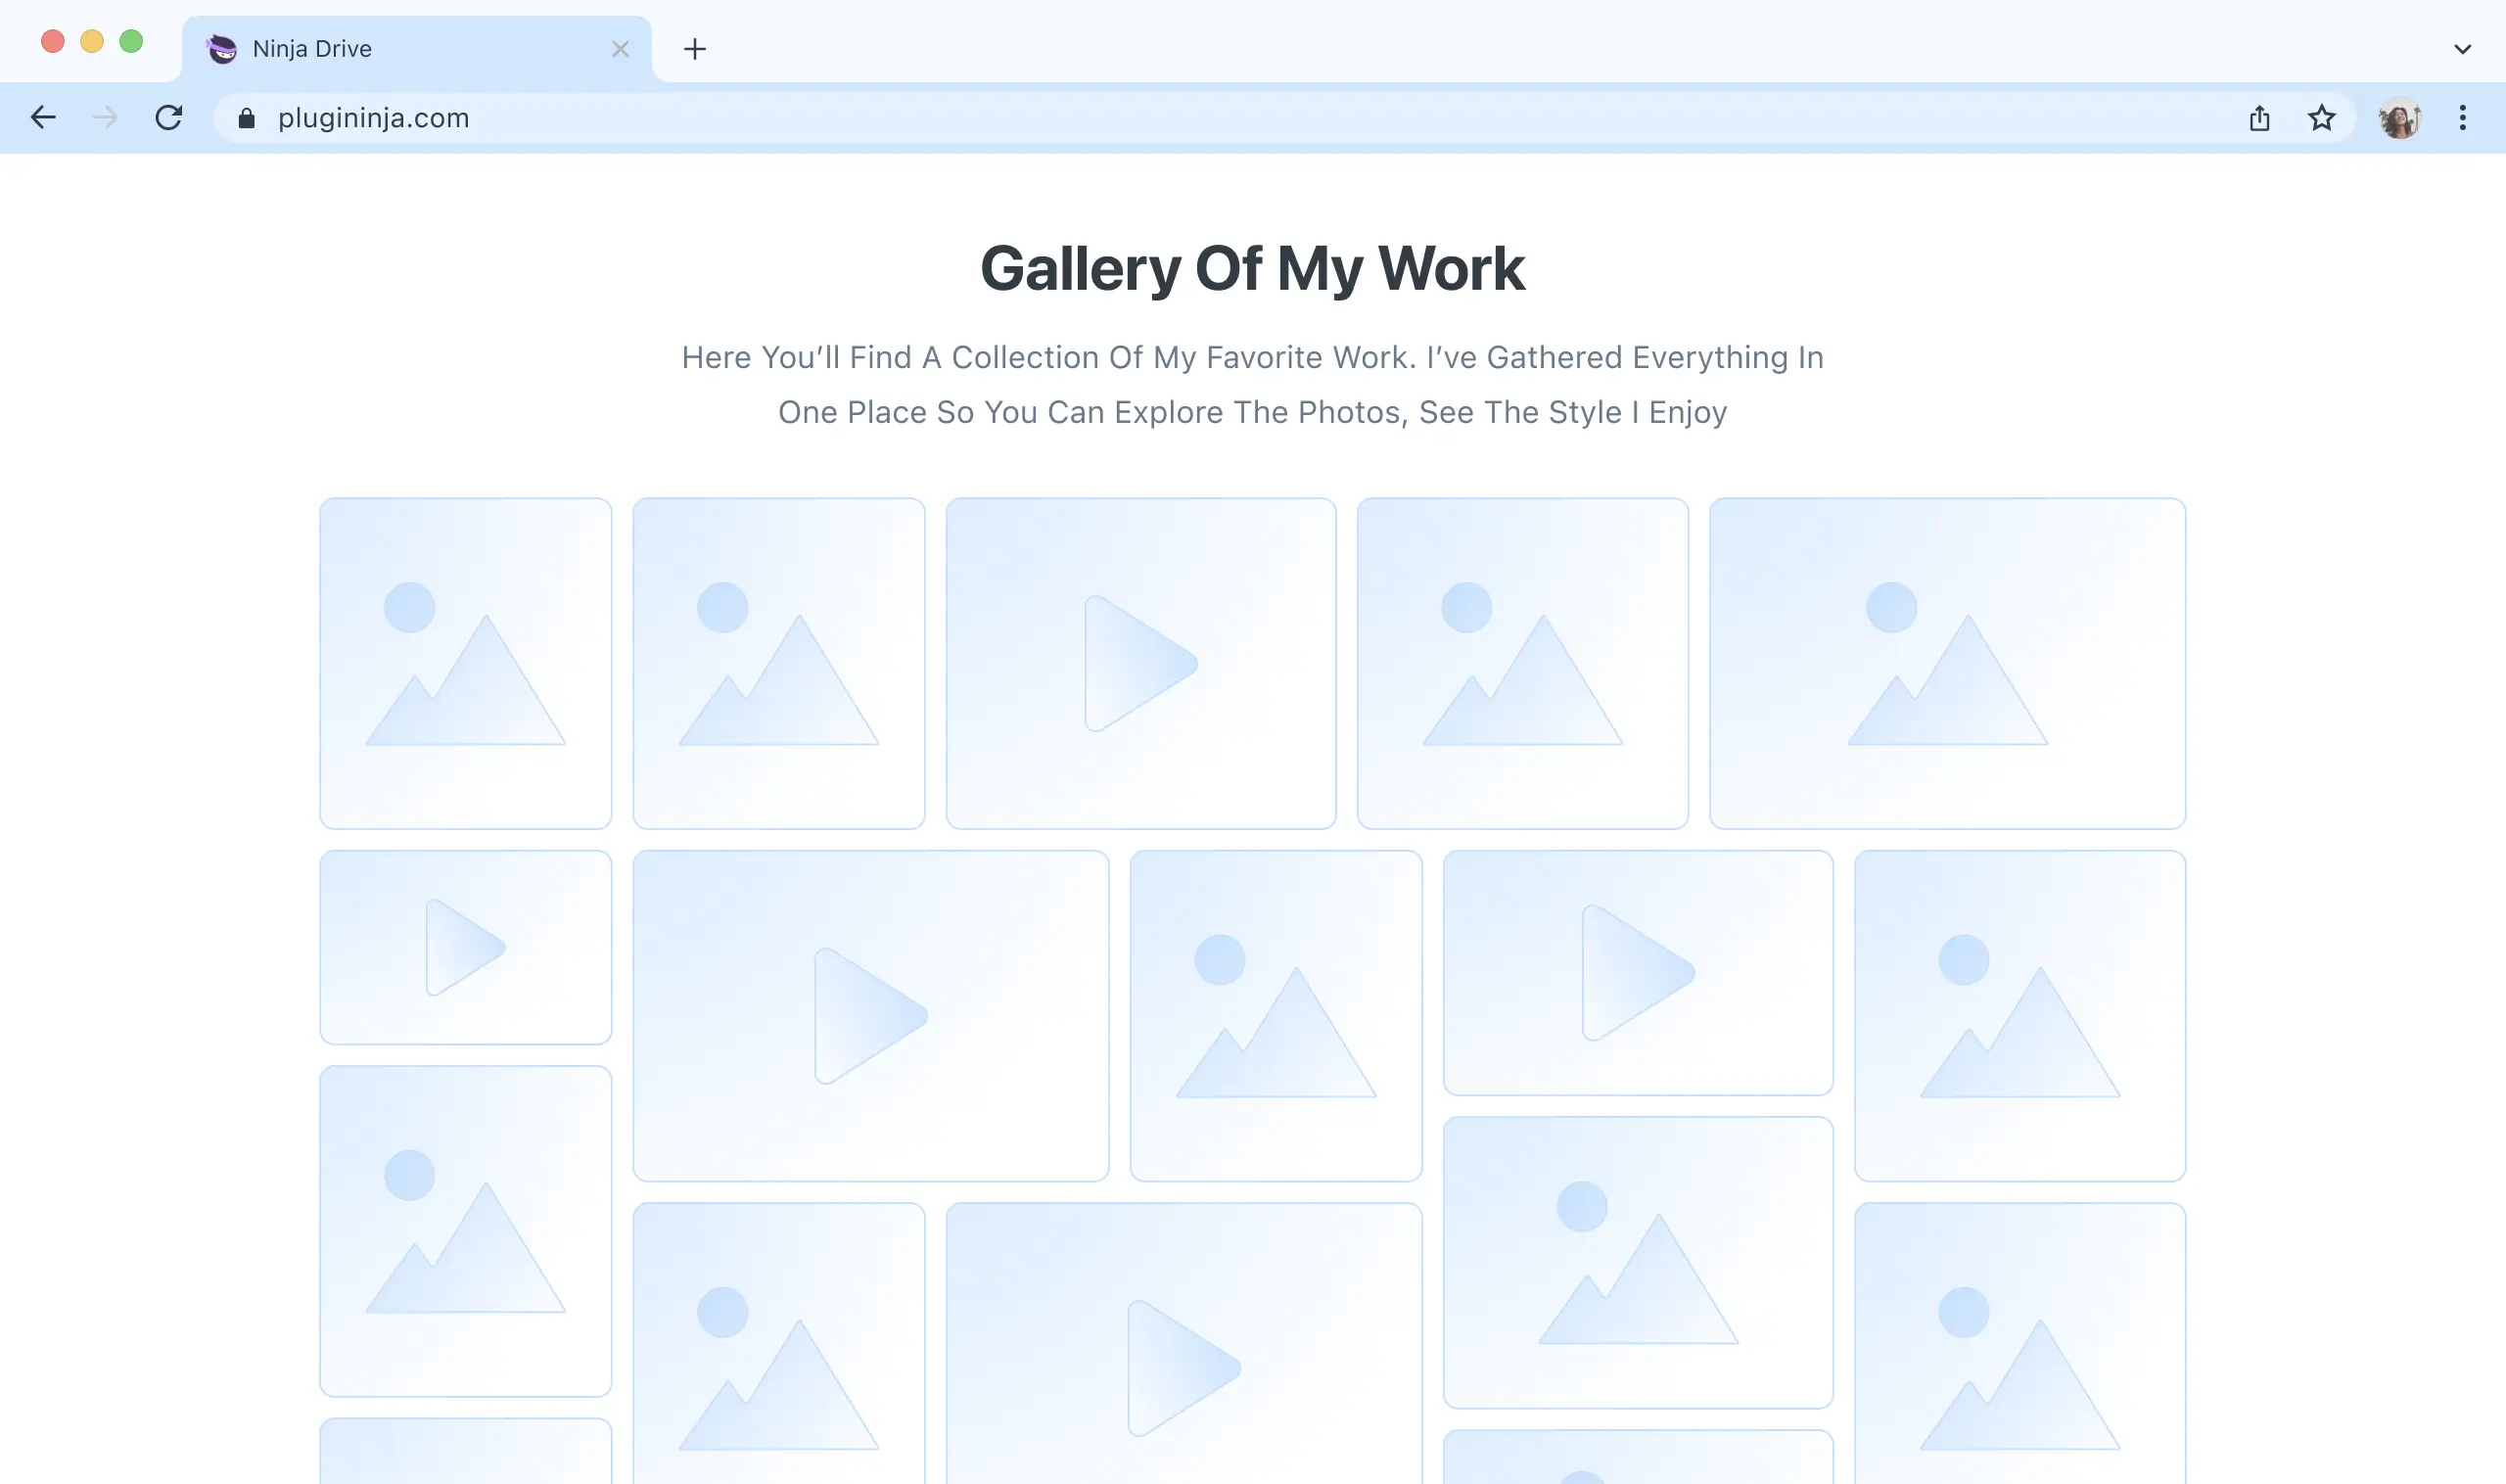Play the wide video in bottom row
2506x1484 pixels.
click(x=1183, y=1343)
